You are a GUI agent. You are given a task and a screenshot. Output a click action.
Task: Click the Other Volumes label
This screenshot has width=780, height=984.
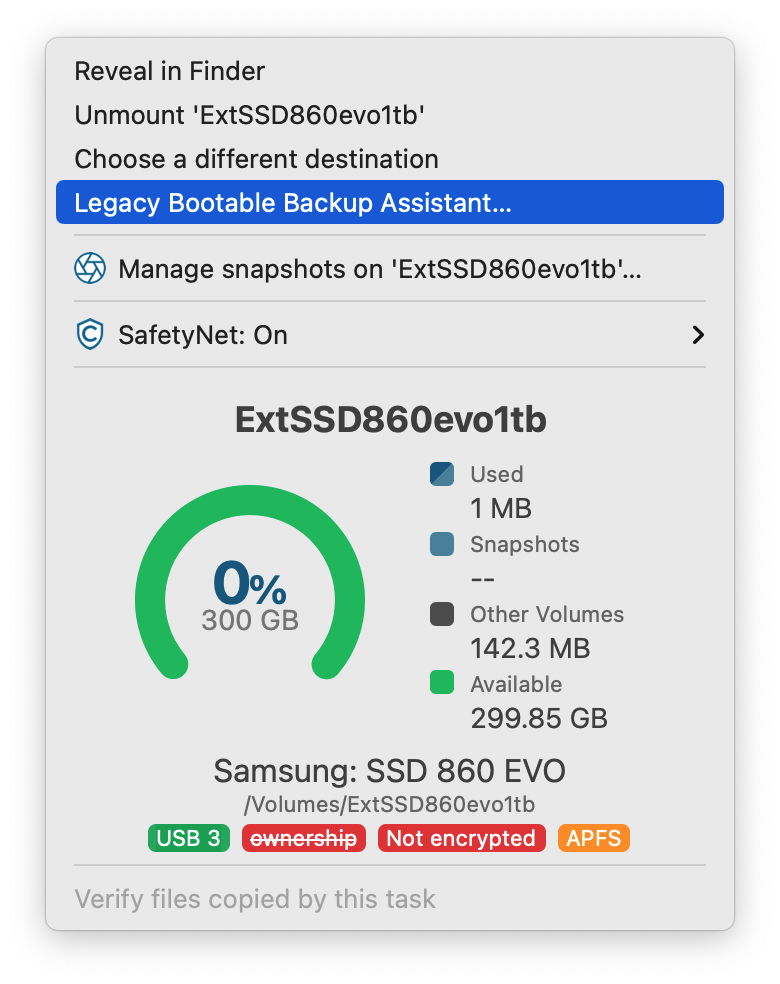pos(547,614)
